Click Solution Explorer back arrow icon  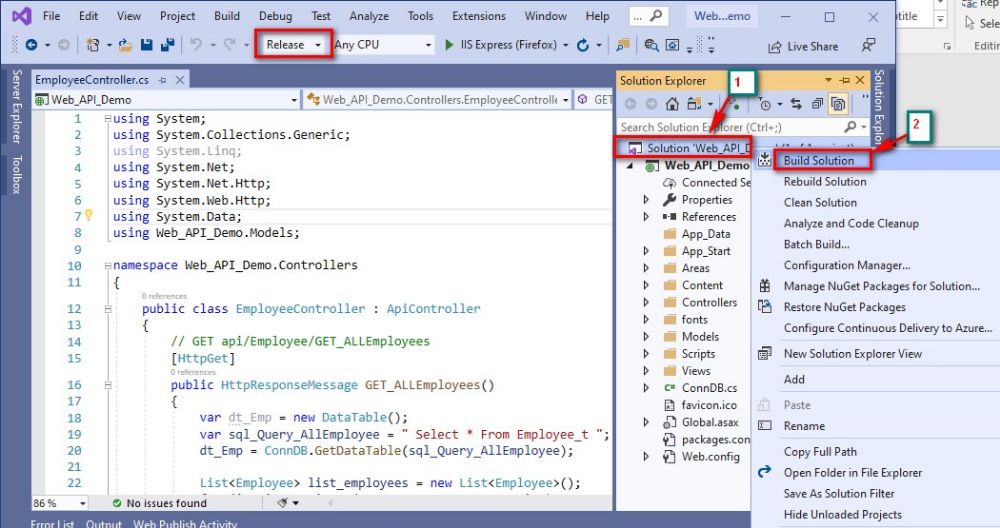click(630, 103)
